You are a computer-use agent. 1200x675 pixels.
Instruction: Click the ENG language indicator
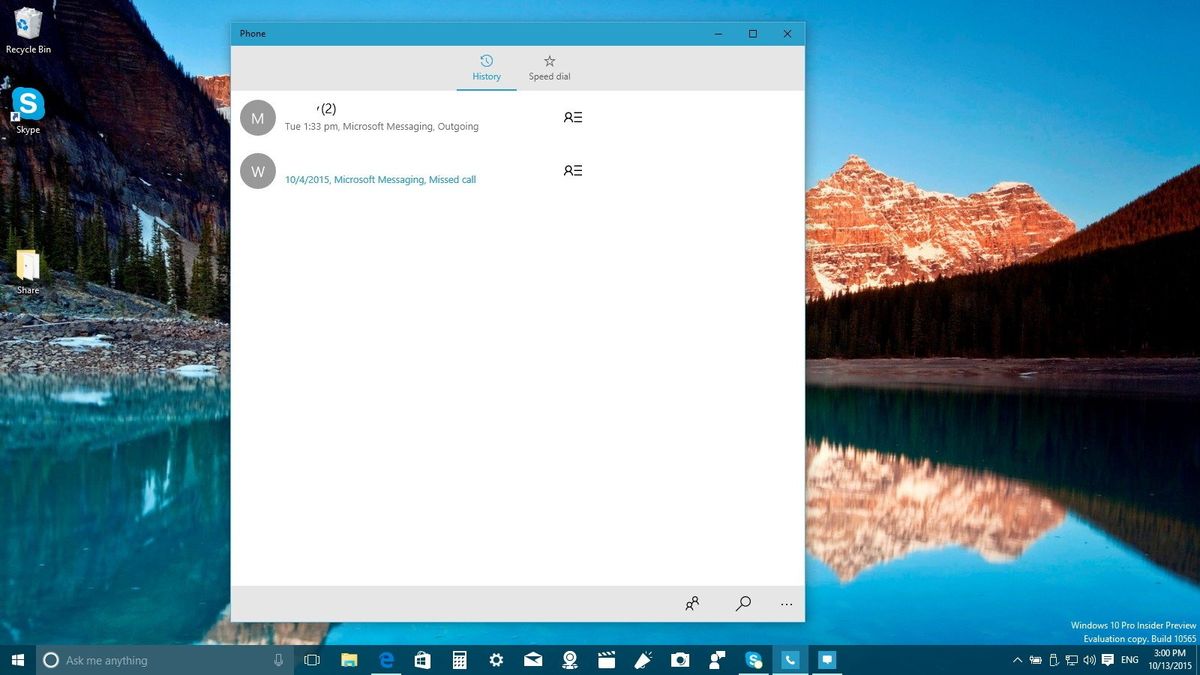1129,660
